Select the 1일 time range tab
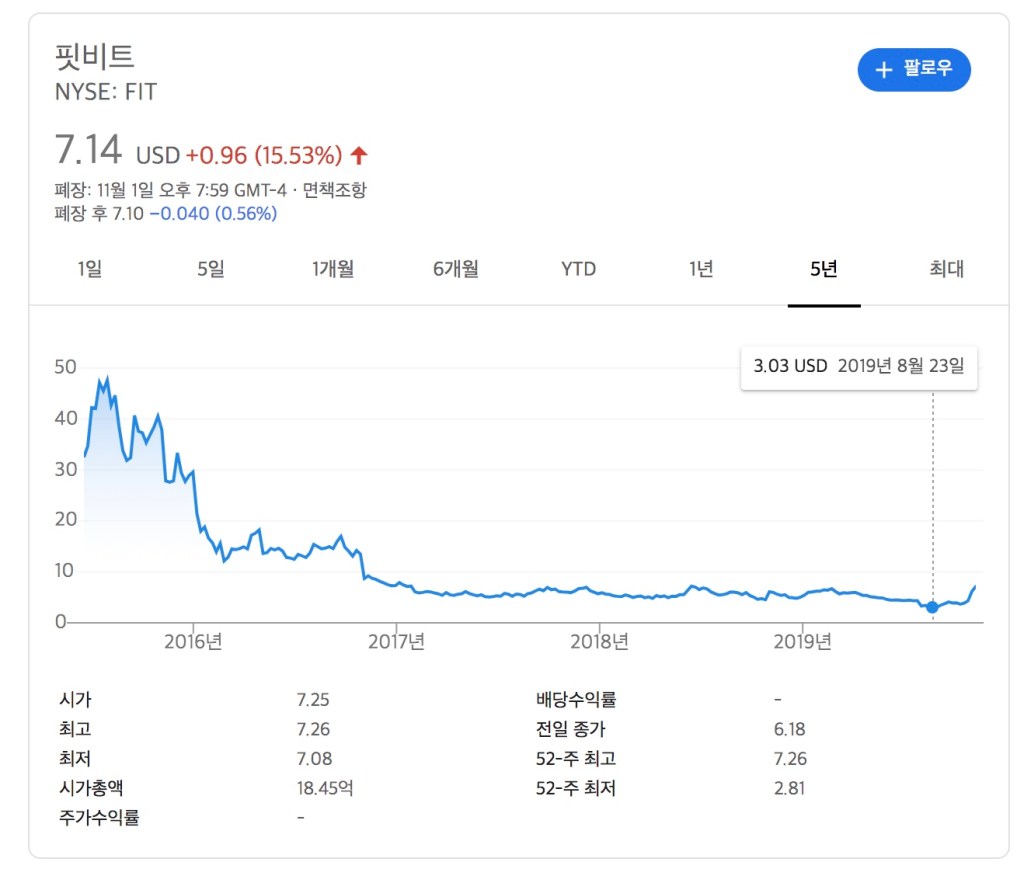Screen dimensions: 1024x876 coord(89,268)
